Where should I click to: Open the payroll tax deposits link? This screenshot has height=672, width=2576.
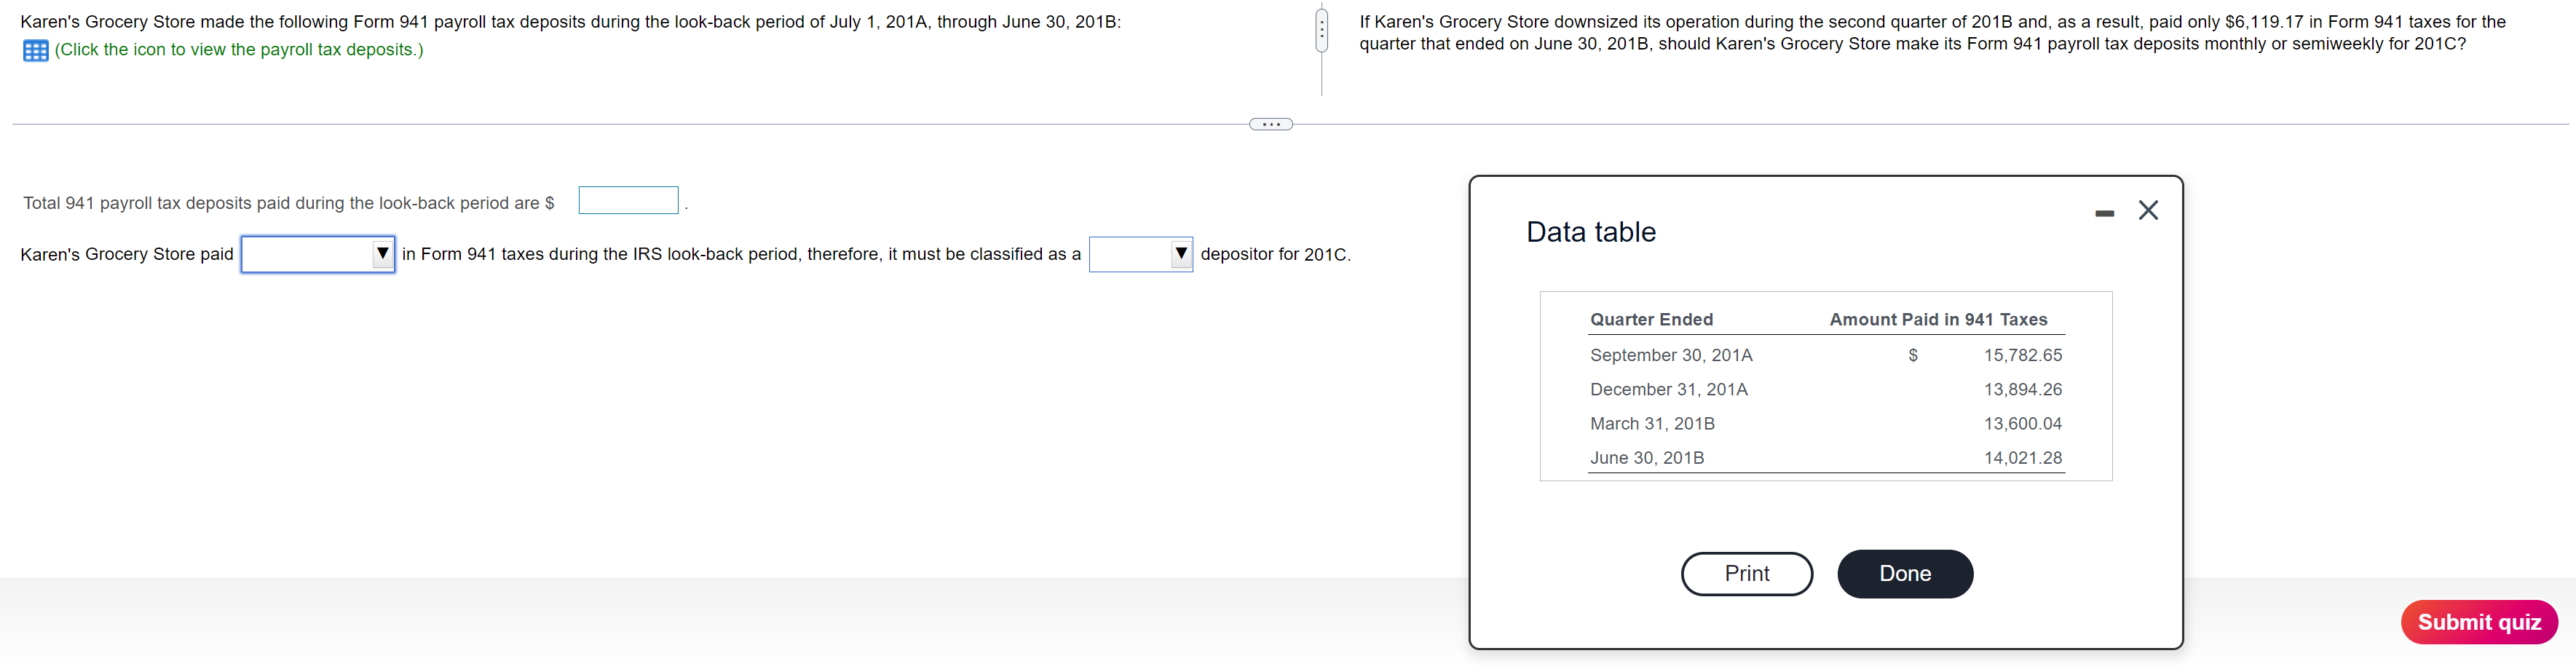237,49
